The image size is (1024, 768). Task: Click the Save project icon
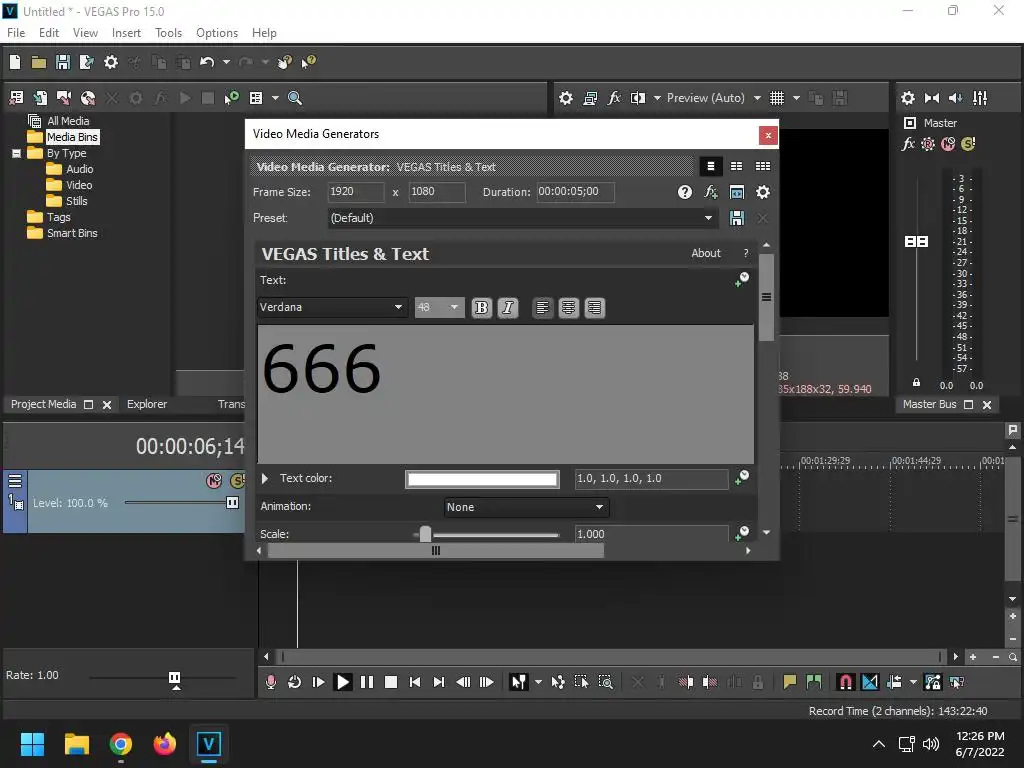click(63, 62)
